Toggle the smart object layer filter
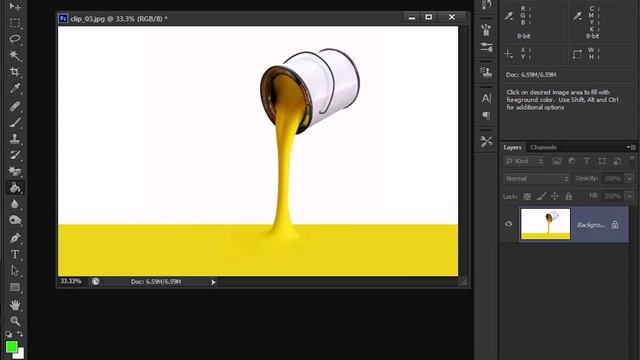The width and height of the screenshot is (640, 360). point(617,161)
